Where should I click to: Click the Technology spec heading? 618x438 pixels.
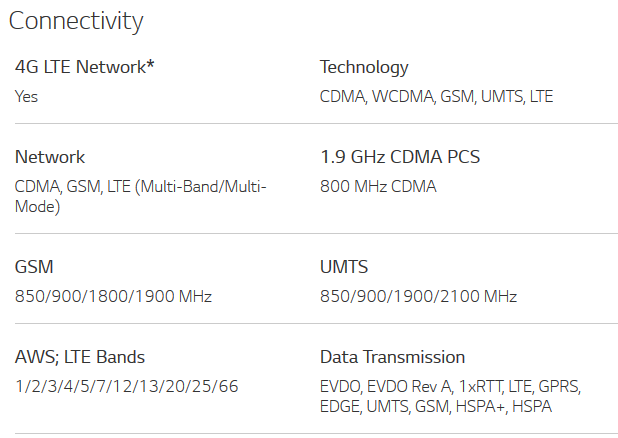[364, 67]
